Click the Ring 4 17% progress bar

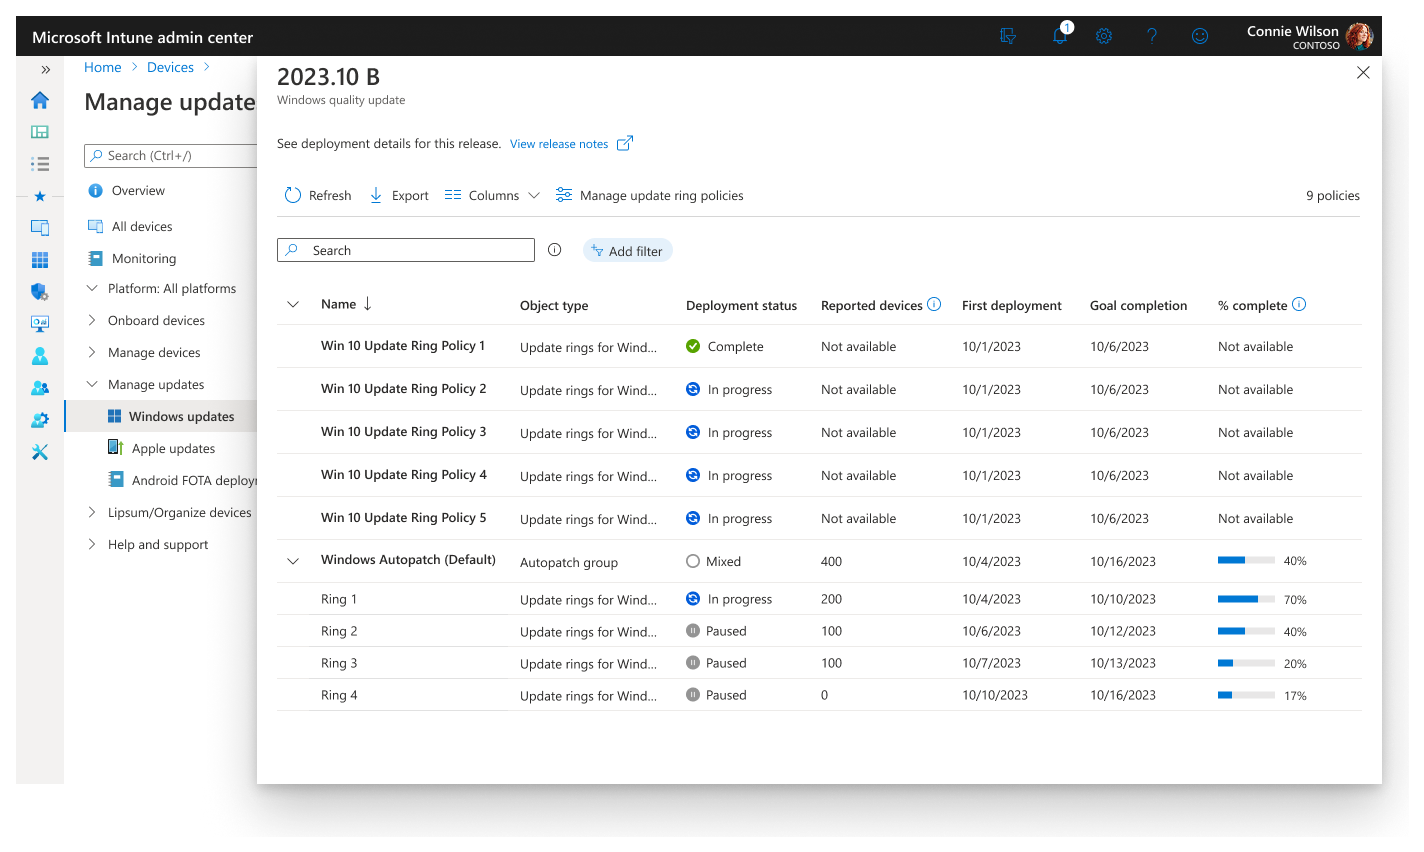(x=1246, y=695)
